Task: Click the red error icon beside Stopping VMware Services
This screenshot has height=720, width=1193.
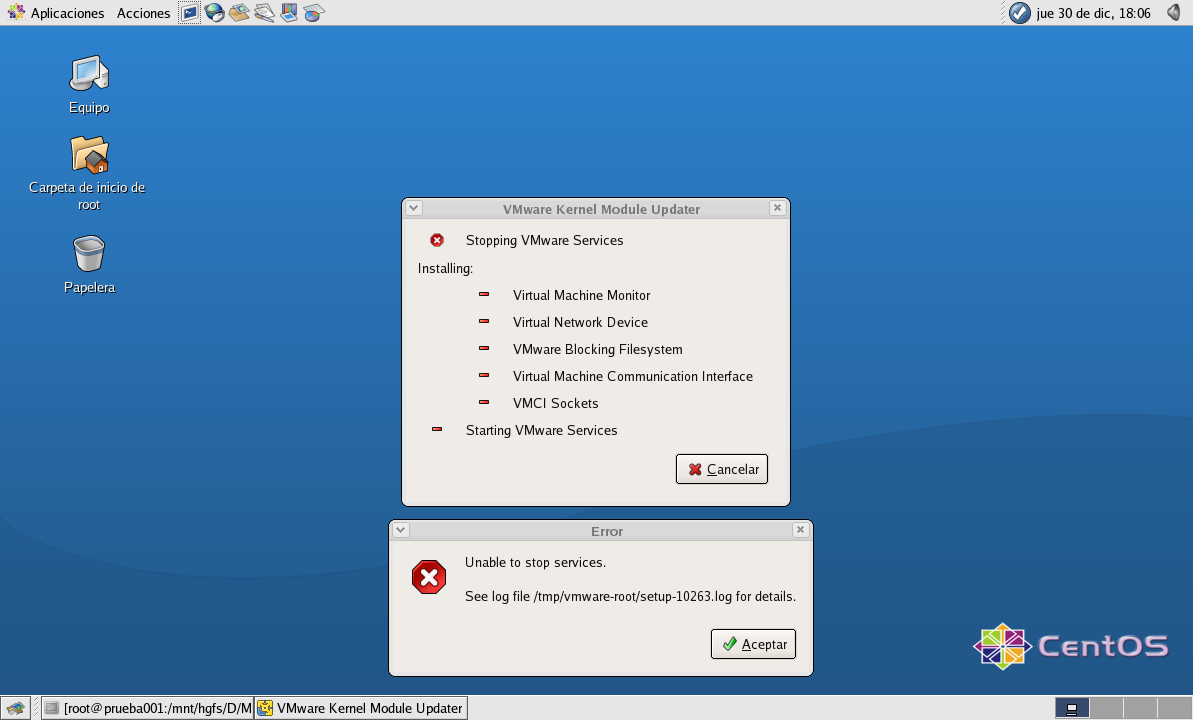Action: pos(437,240)
